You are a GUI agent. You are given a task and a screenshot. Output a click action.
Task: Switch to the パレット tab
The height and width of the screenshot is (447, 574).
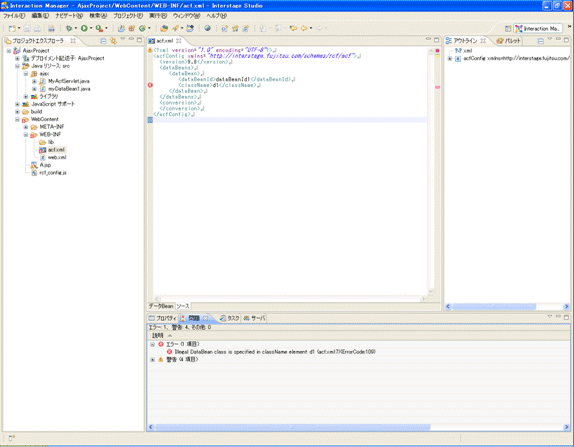[508, 41]
